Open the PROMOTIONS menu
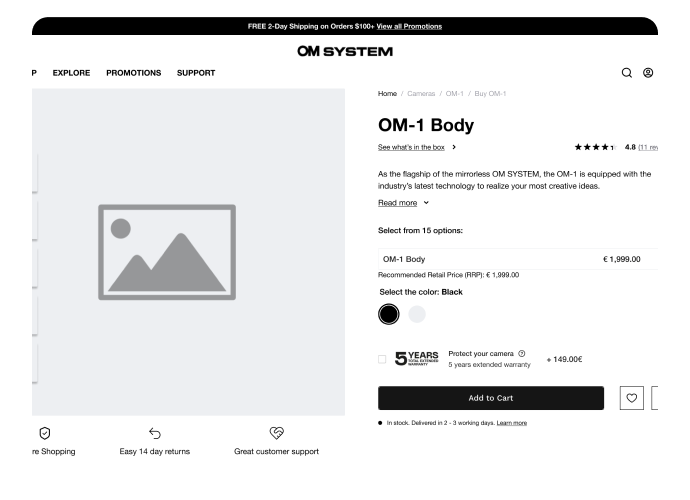Image resolution: width=690 pixels, height=500 pixels. 134,73
